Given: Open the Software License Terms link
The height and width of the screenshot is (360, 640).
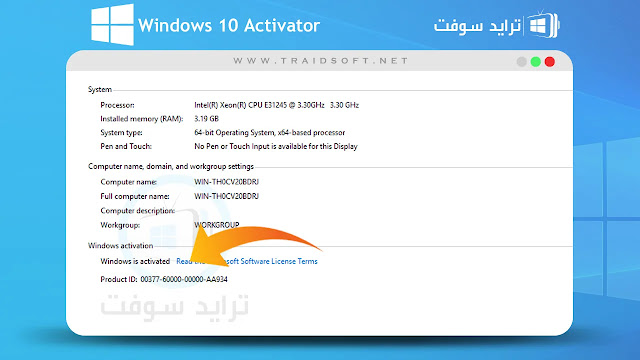Looking at the screenshot, I should tap(247, 261).
